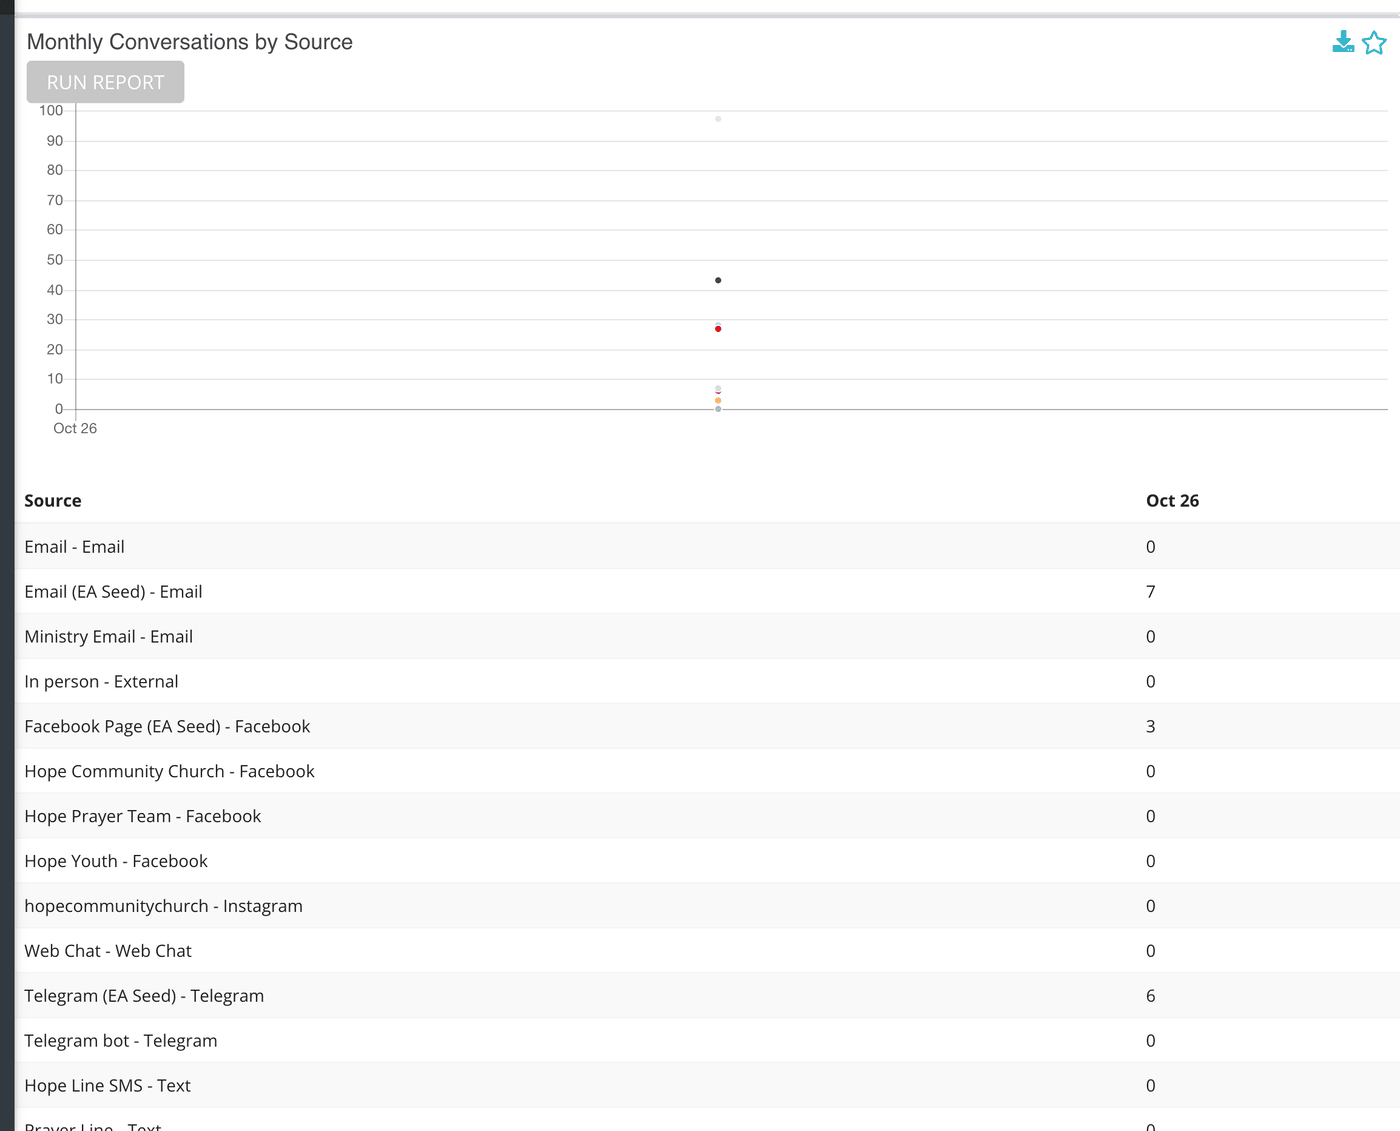
Task: Select the In person - External row
Action: [x=707, y=682]
